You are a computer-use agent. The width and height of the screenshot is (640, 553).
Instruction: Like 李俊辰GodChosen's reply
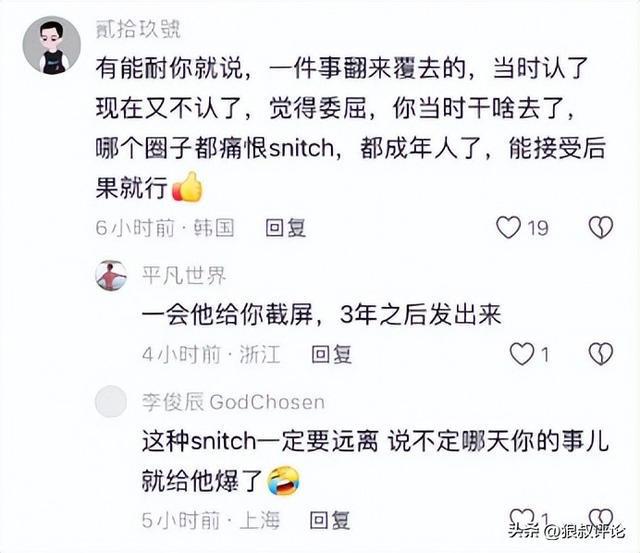pos(522,517)
